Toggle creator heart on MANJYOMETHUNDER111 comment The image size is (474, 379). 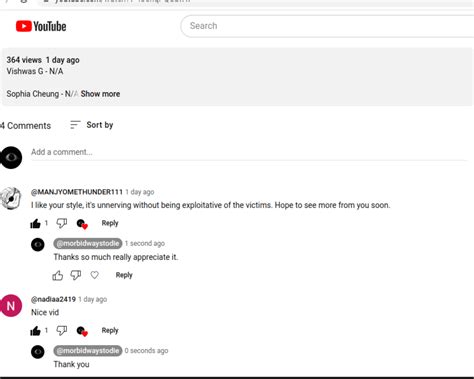pos(82,224)
